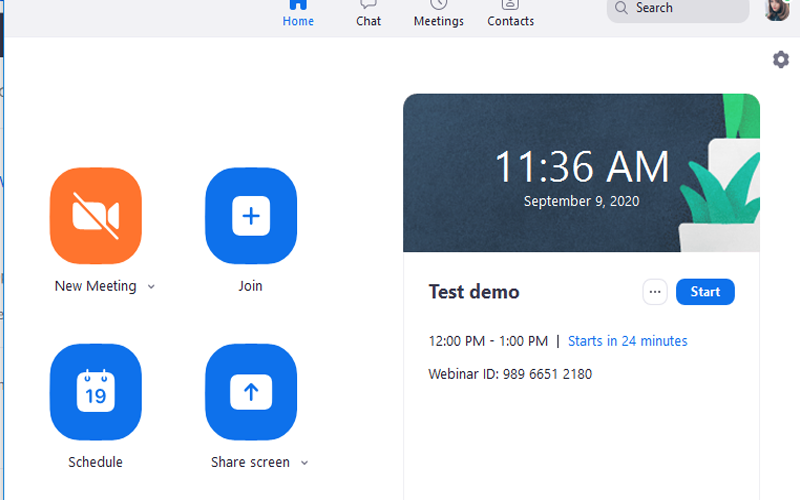Open the Schedule calendar icon

(96, 392)
